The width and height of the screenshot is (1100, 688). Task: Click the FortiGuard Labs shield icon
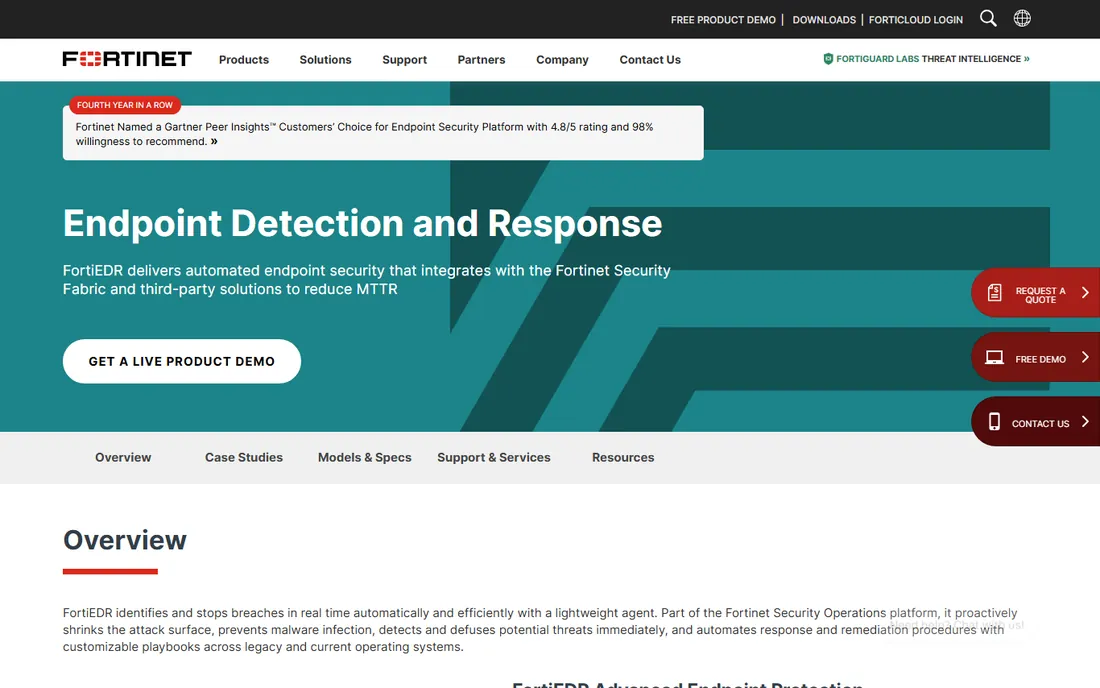828,59
